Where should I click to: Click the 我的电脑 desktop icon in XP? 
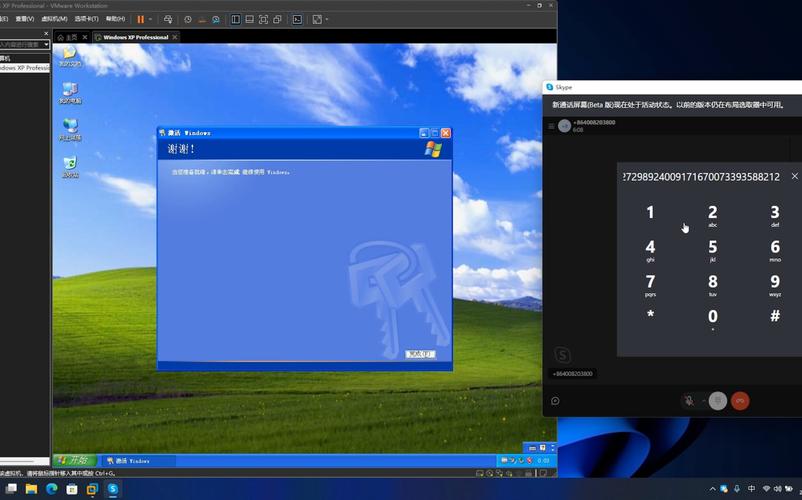(70, 93)
